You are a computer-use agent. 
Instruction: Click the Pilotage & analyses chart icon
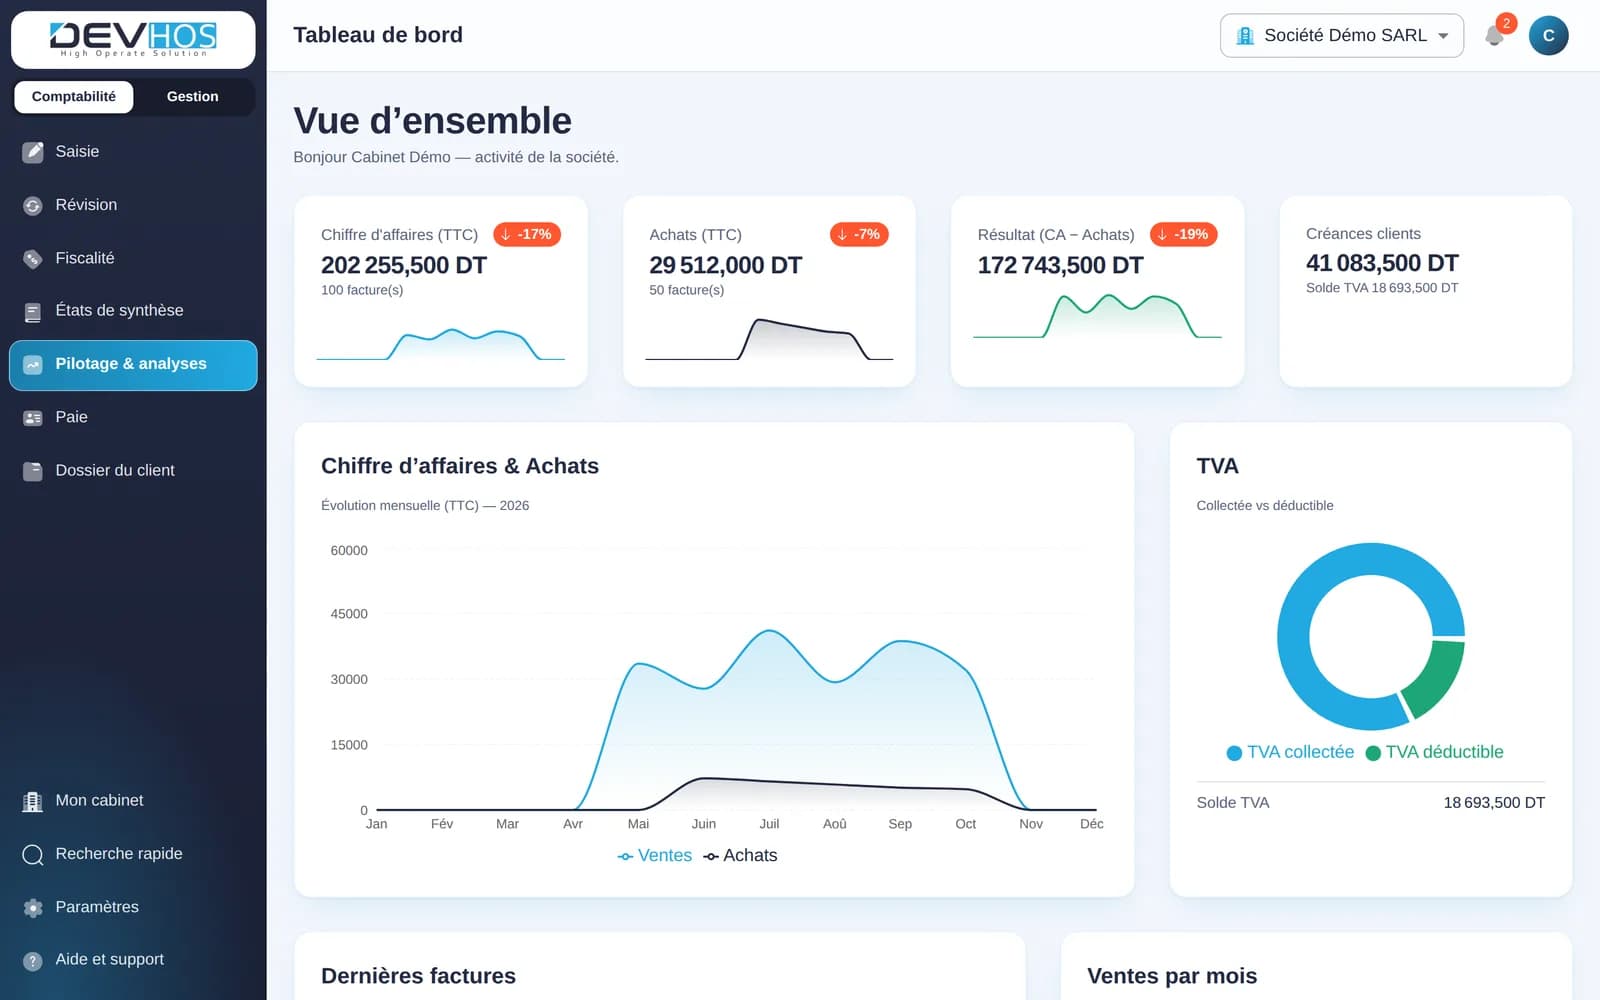pos(33,365)
